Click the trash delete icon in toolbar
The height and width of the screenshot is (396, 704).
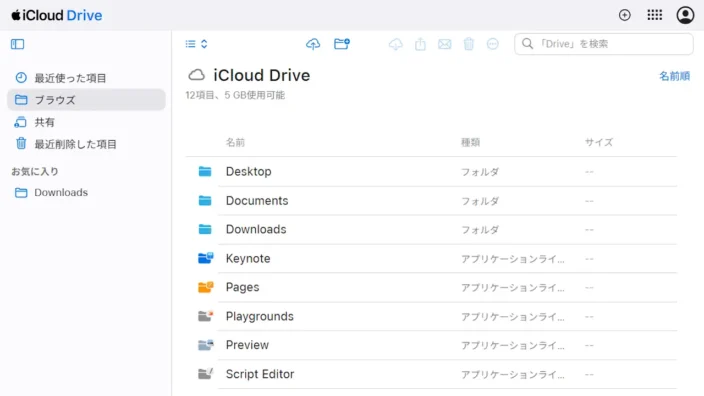click(x=469, y=44)
